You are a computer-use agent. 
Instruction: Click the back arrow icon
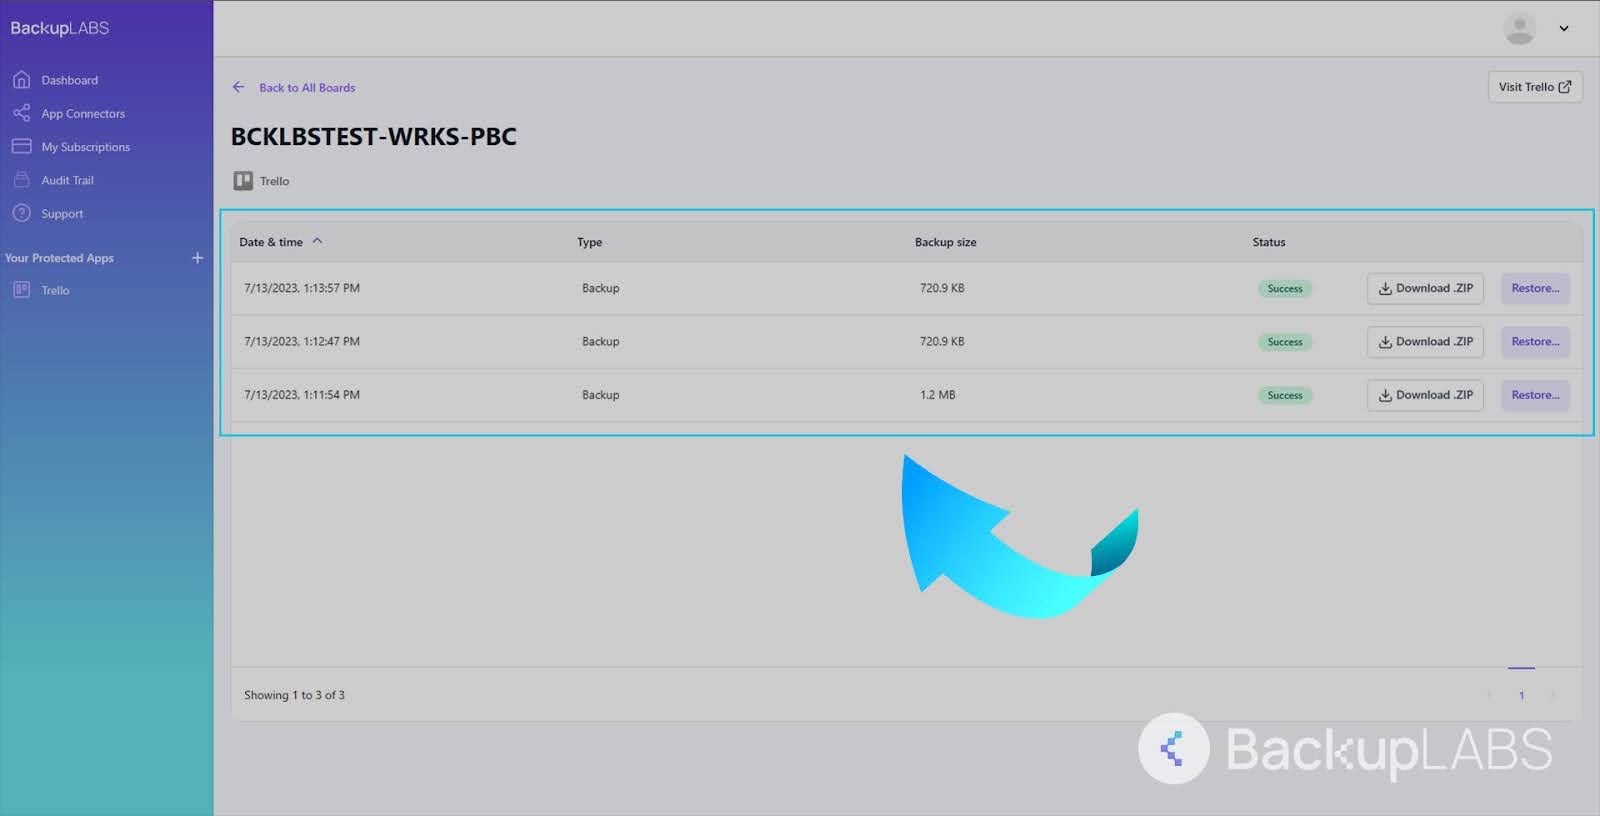click(238, 87)
